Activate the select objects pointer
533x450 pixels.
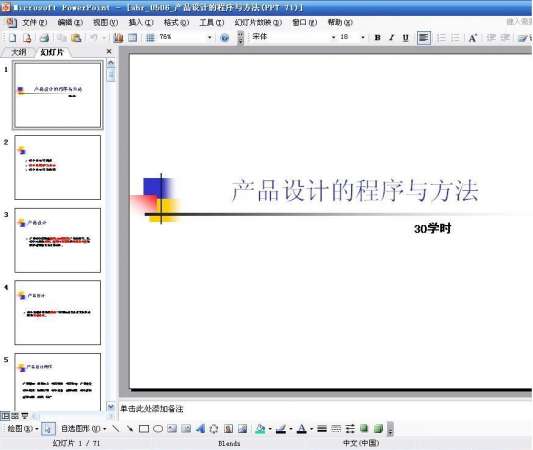48,429
